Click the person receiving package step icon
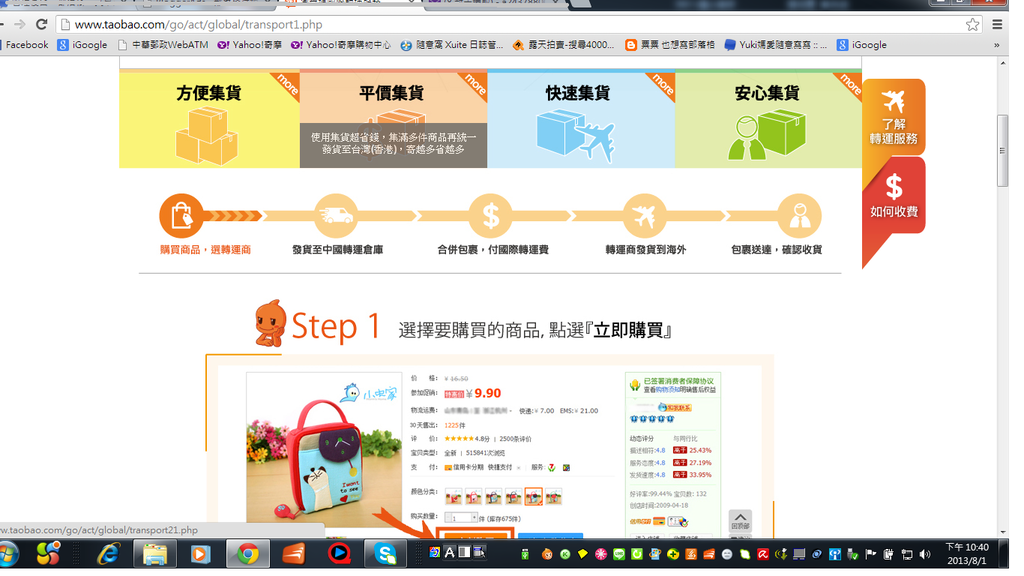This screenshot has height=576, width=1024. click(799, 216)
